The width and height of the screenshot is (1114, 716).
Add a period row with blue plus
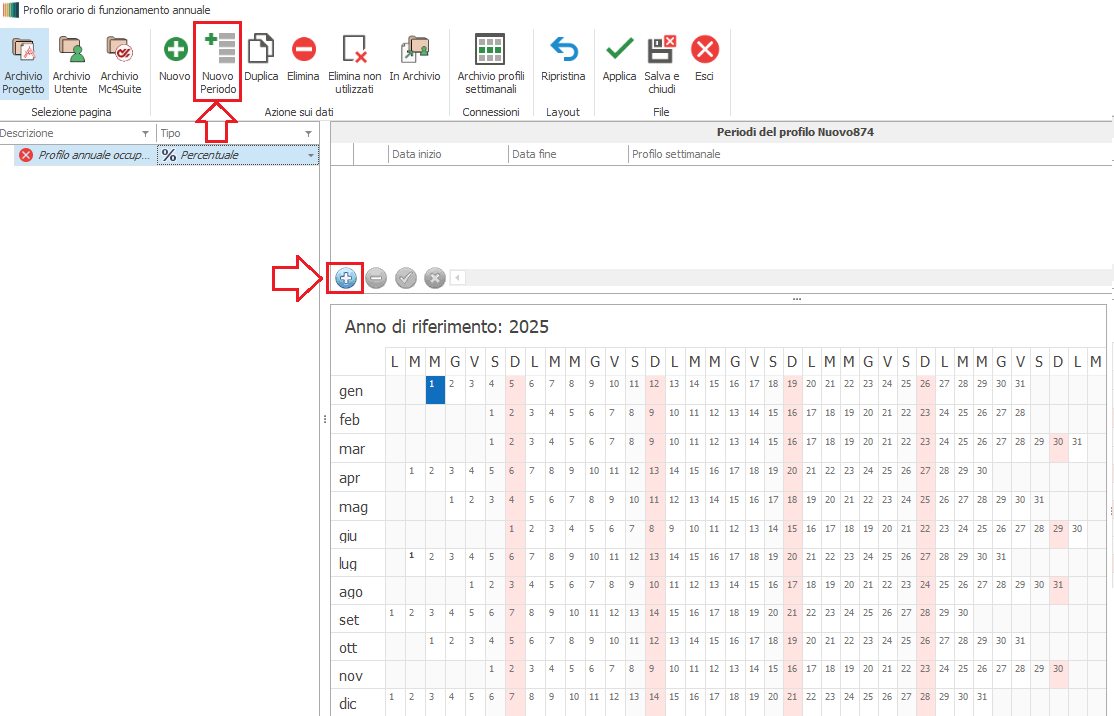click(346, 279)
